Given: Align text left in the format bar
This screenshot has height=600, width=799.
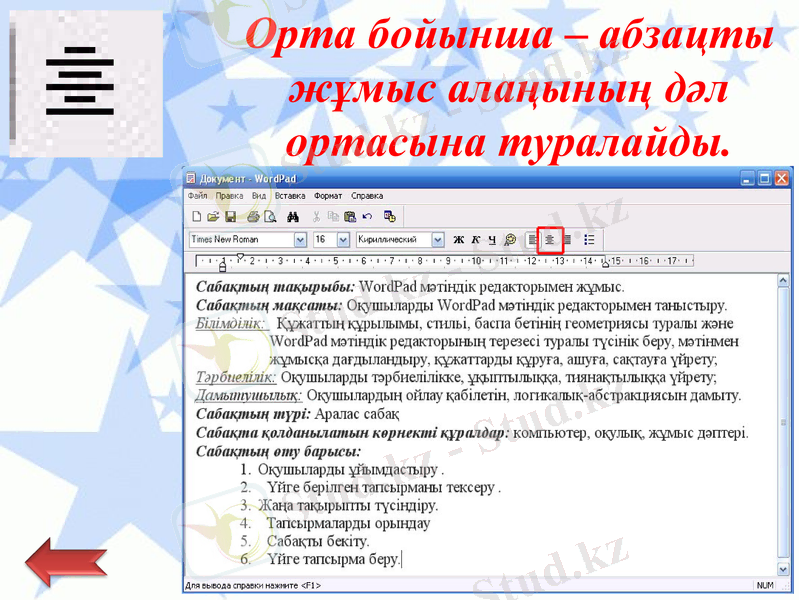Looking at the screenshot, I should tap(532, 239).
